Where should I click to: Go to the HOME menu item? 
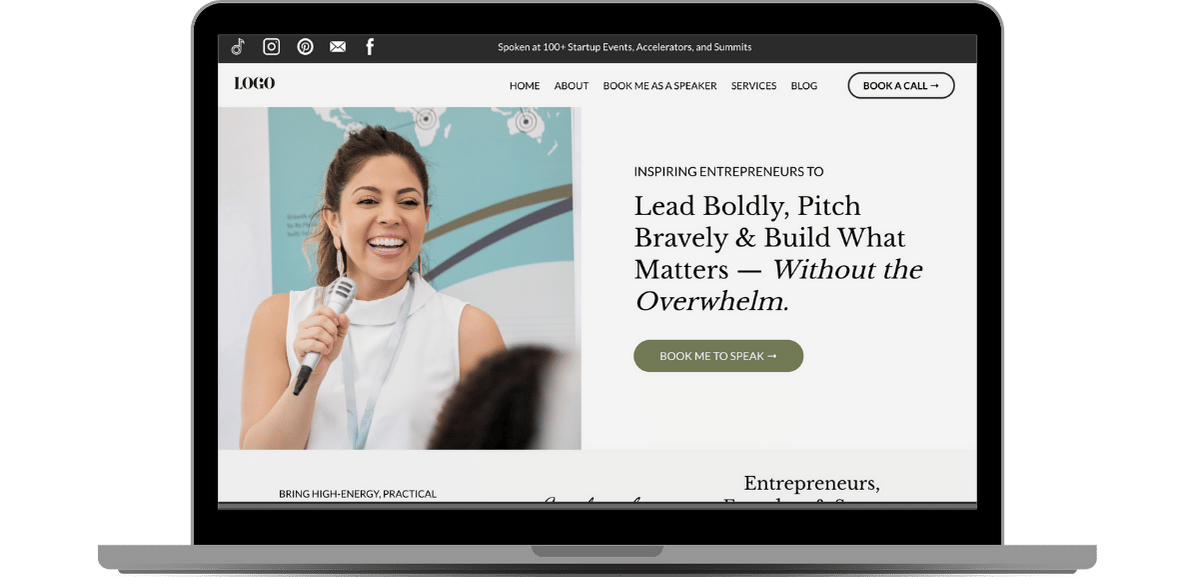tap(524, 86)
